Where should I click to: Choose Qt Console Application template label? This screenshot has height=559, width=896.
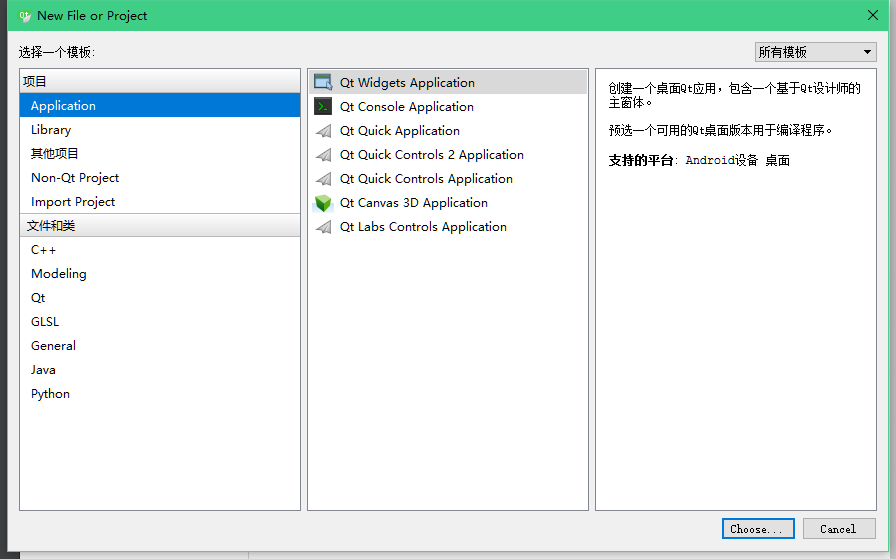tap(407, 107)
